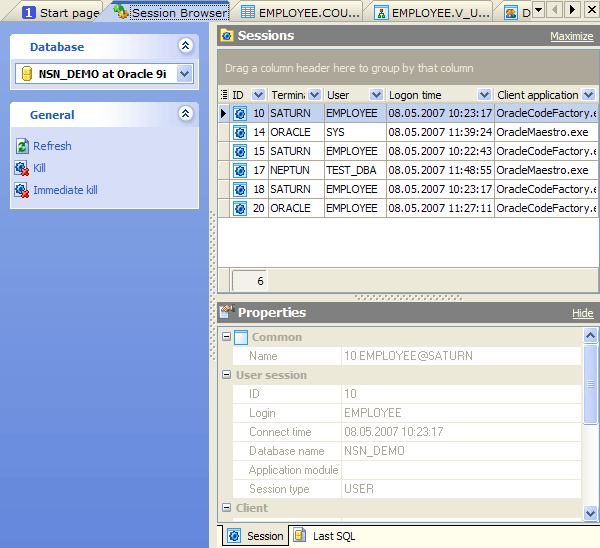Click the grid column chooser icon
The width and height of the screenshot is (600, 548).
click(x=223, y=95)
